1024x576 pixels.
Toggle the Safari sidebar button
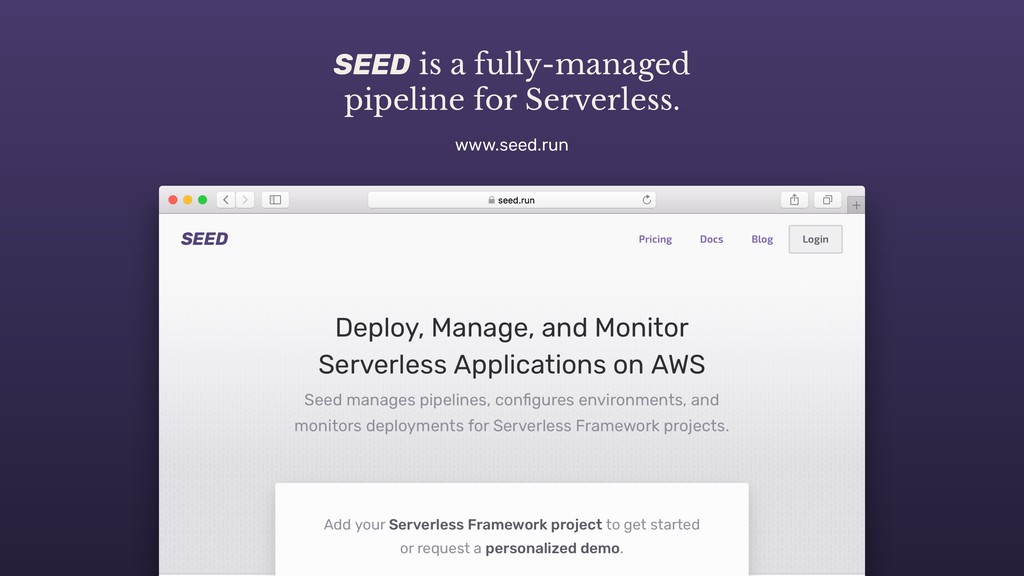point(275,200)
